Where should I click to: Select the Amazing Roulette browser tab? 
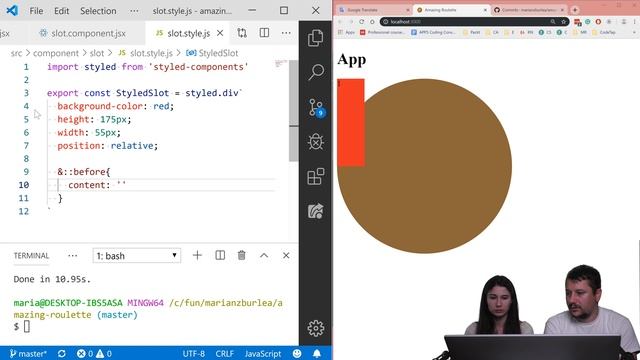tap(451, 10)
